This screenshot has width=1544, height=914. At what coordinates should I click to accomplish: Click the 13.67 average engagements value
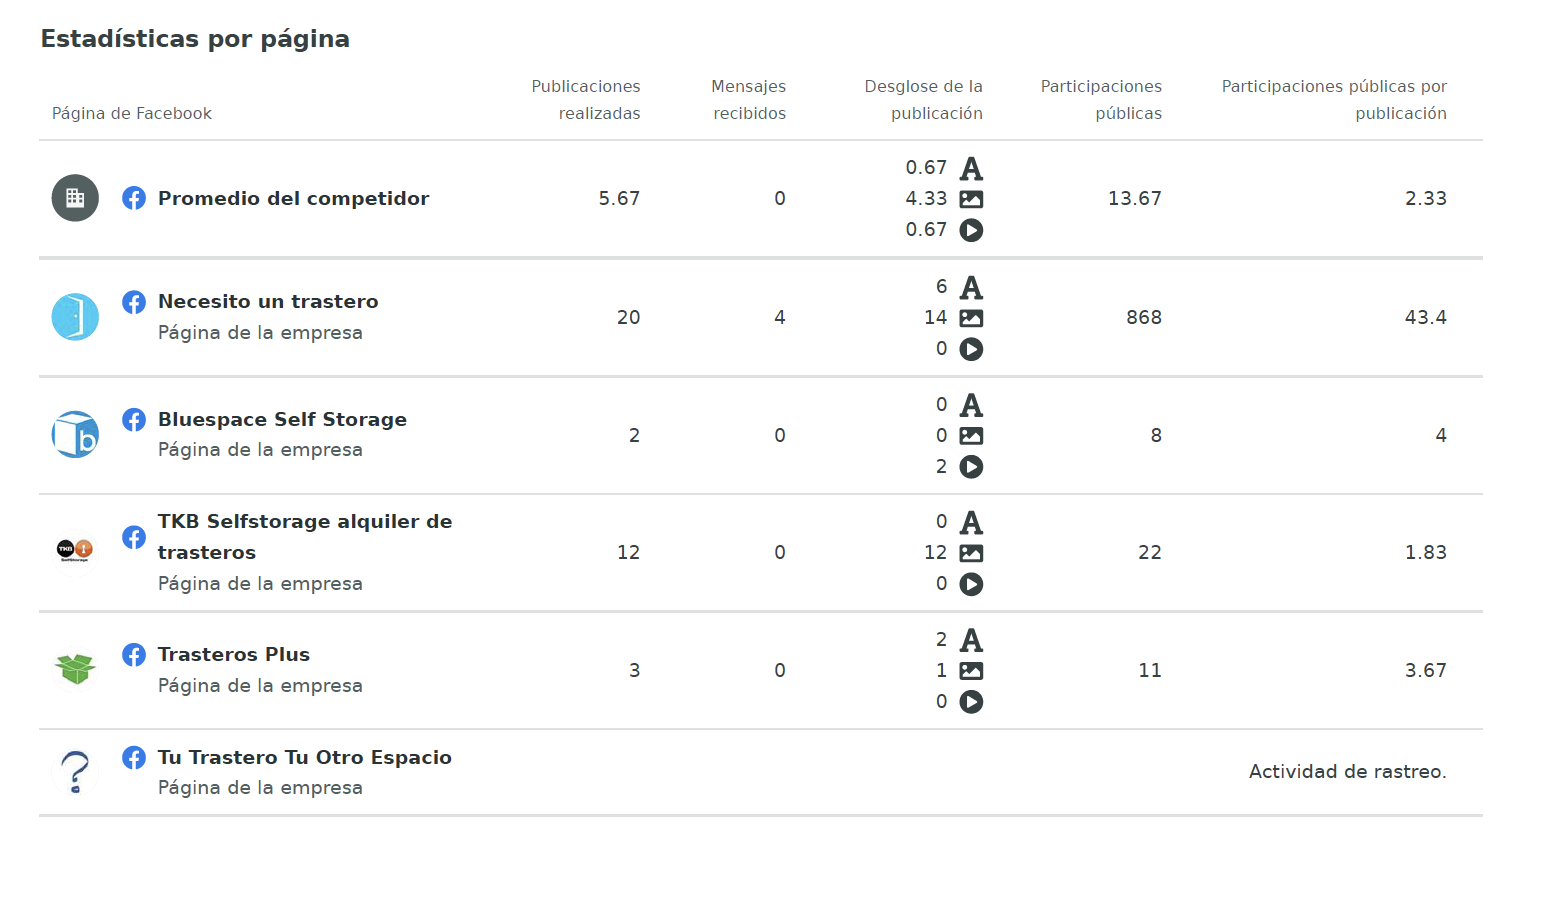click(x=1135, y=199)
